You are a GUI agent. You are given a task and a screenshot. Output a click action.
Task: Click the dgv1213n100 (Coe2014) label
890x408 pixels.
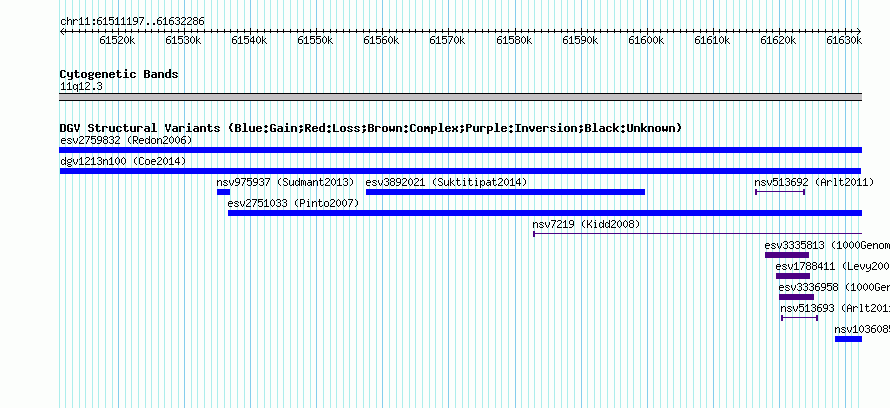(123, 161)
